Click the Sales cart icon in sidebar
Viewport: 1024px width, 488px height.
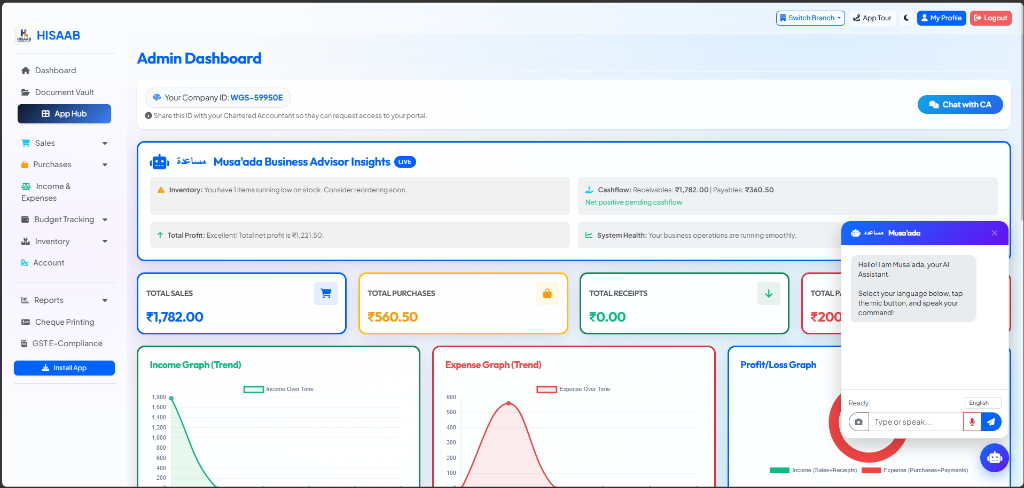pos(25,143)
